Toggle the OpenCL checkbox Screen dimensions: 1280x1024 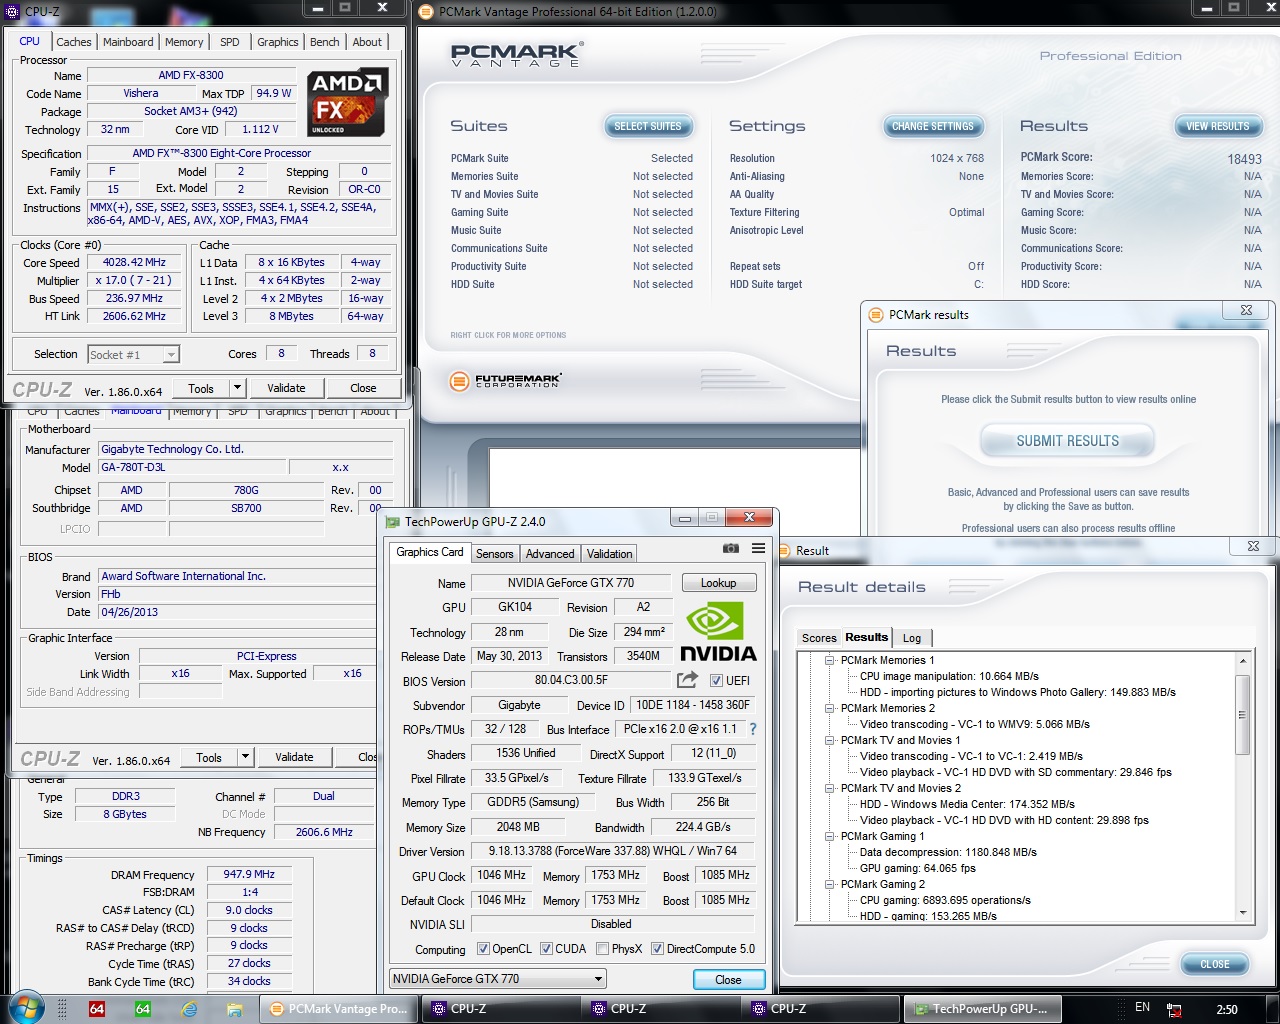pos(484,949)
